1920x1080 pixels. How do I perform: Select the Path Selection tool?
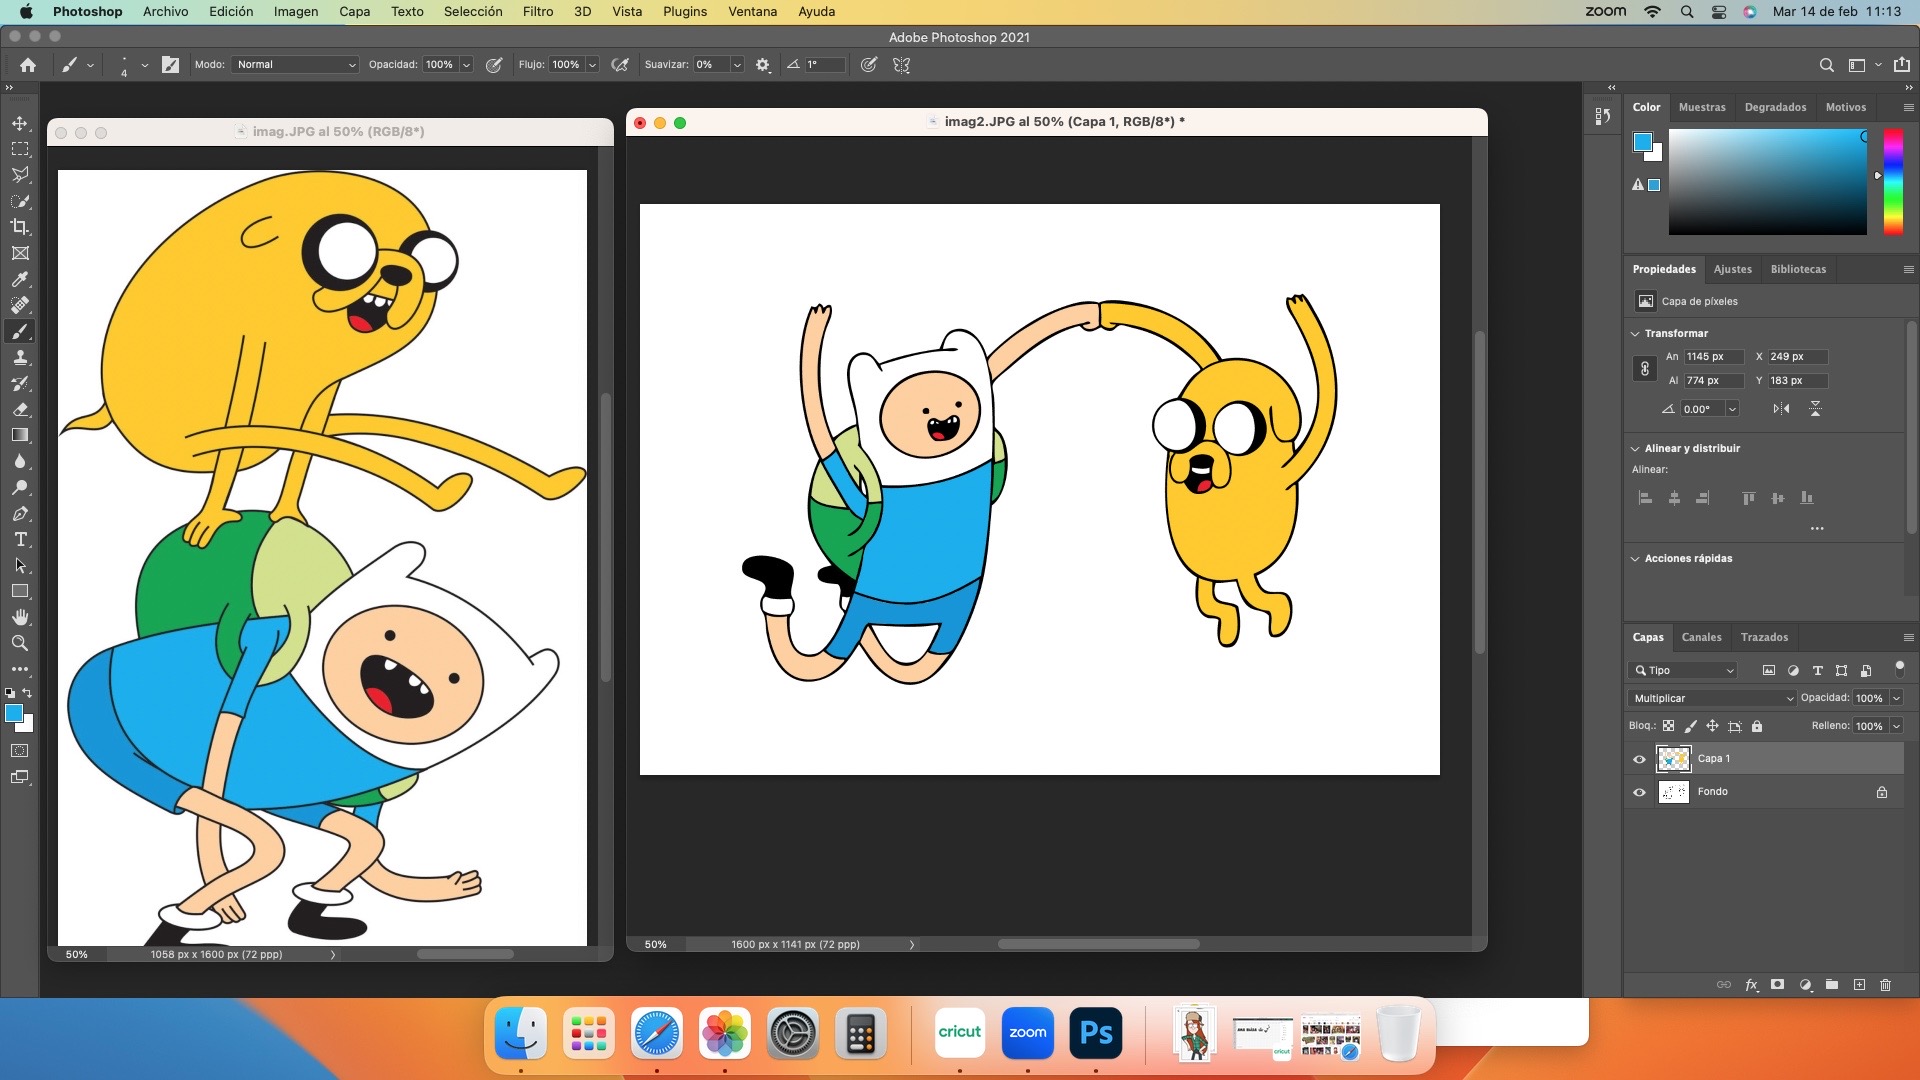click(x=20, y=565)
